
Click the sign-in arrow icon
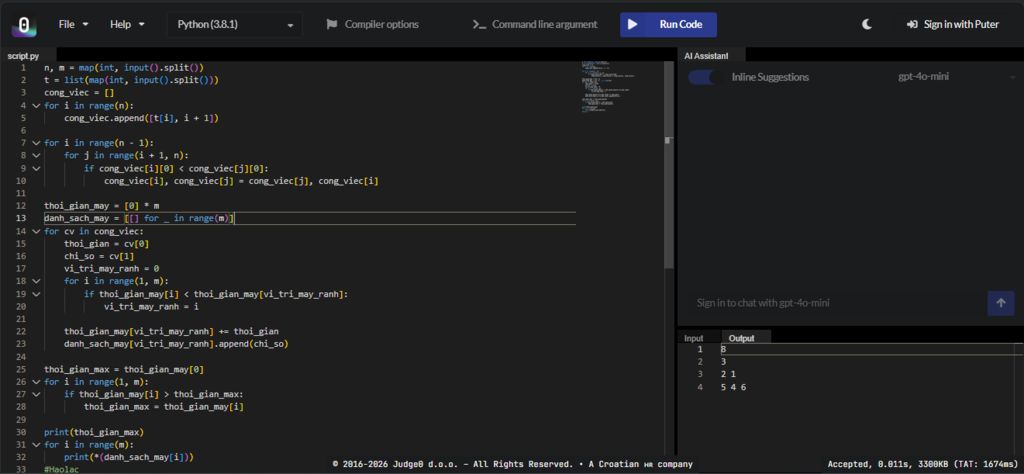click(912, 24)
